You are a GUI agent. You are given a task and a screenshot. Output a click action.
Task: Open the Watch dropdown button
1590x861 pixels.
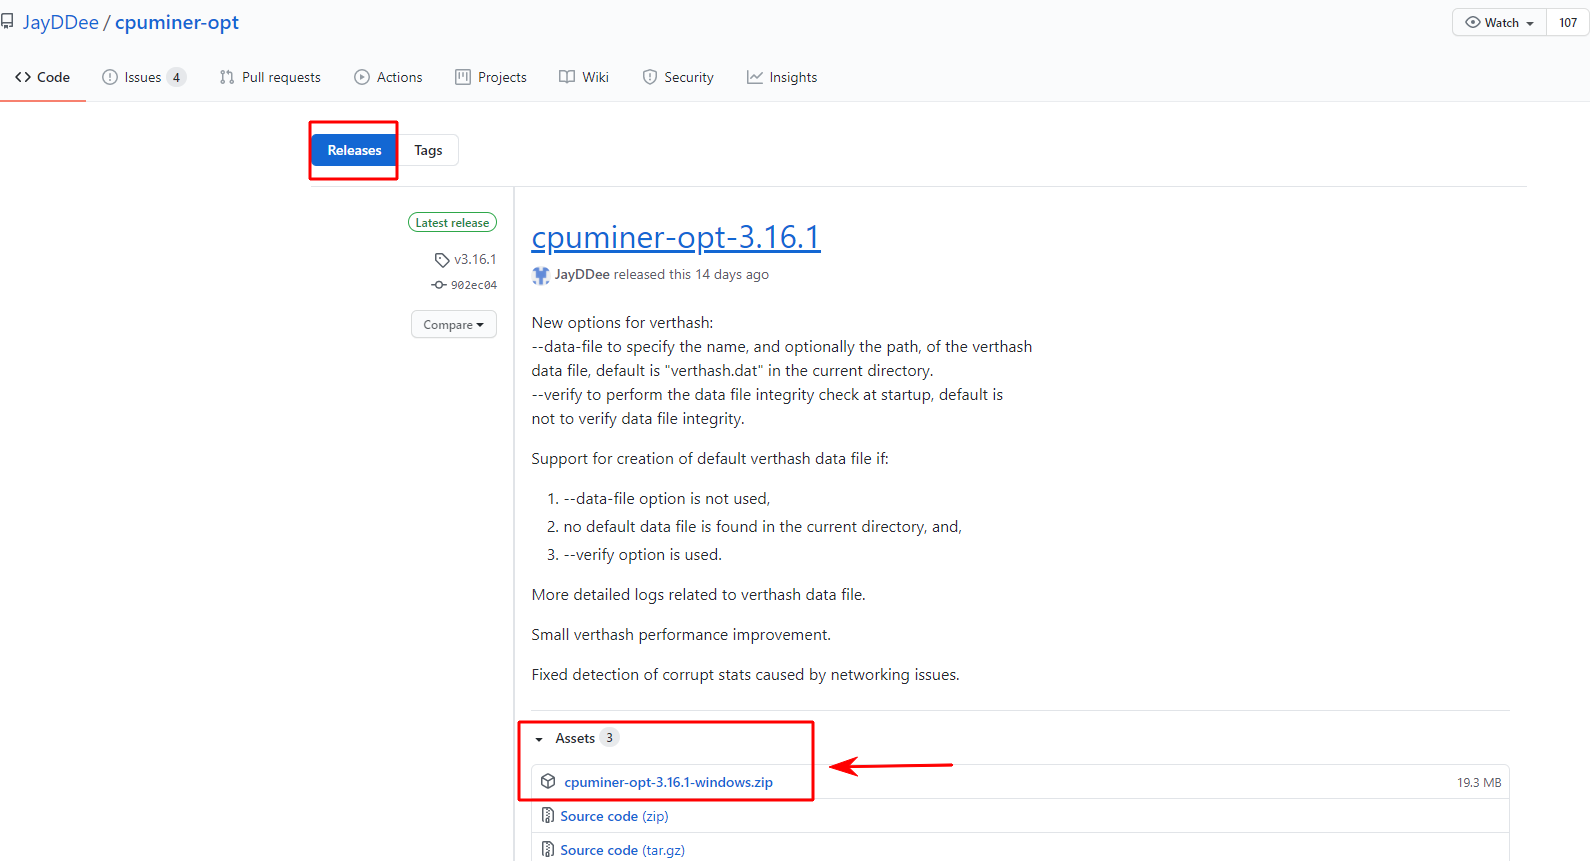click(1499, 22)
